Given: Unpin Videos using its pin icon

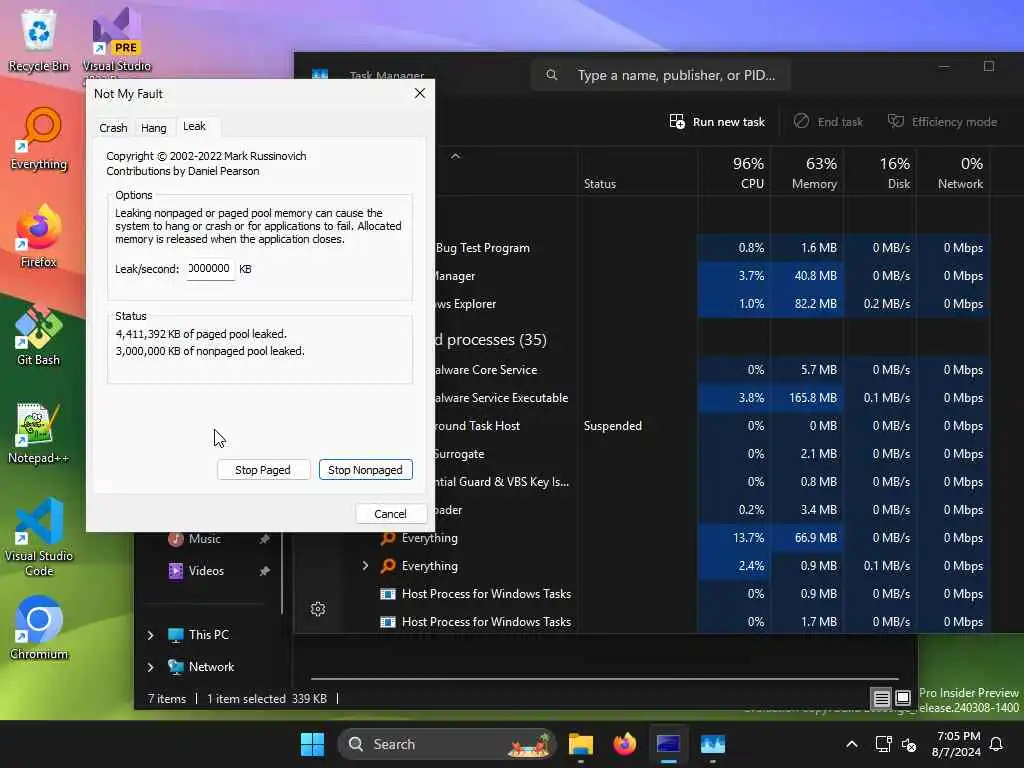Looking at the screenshot, I should 264,571.
